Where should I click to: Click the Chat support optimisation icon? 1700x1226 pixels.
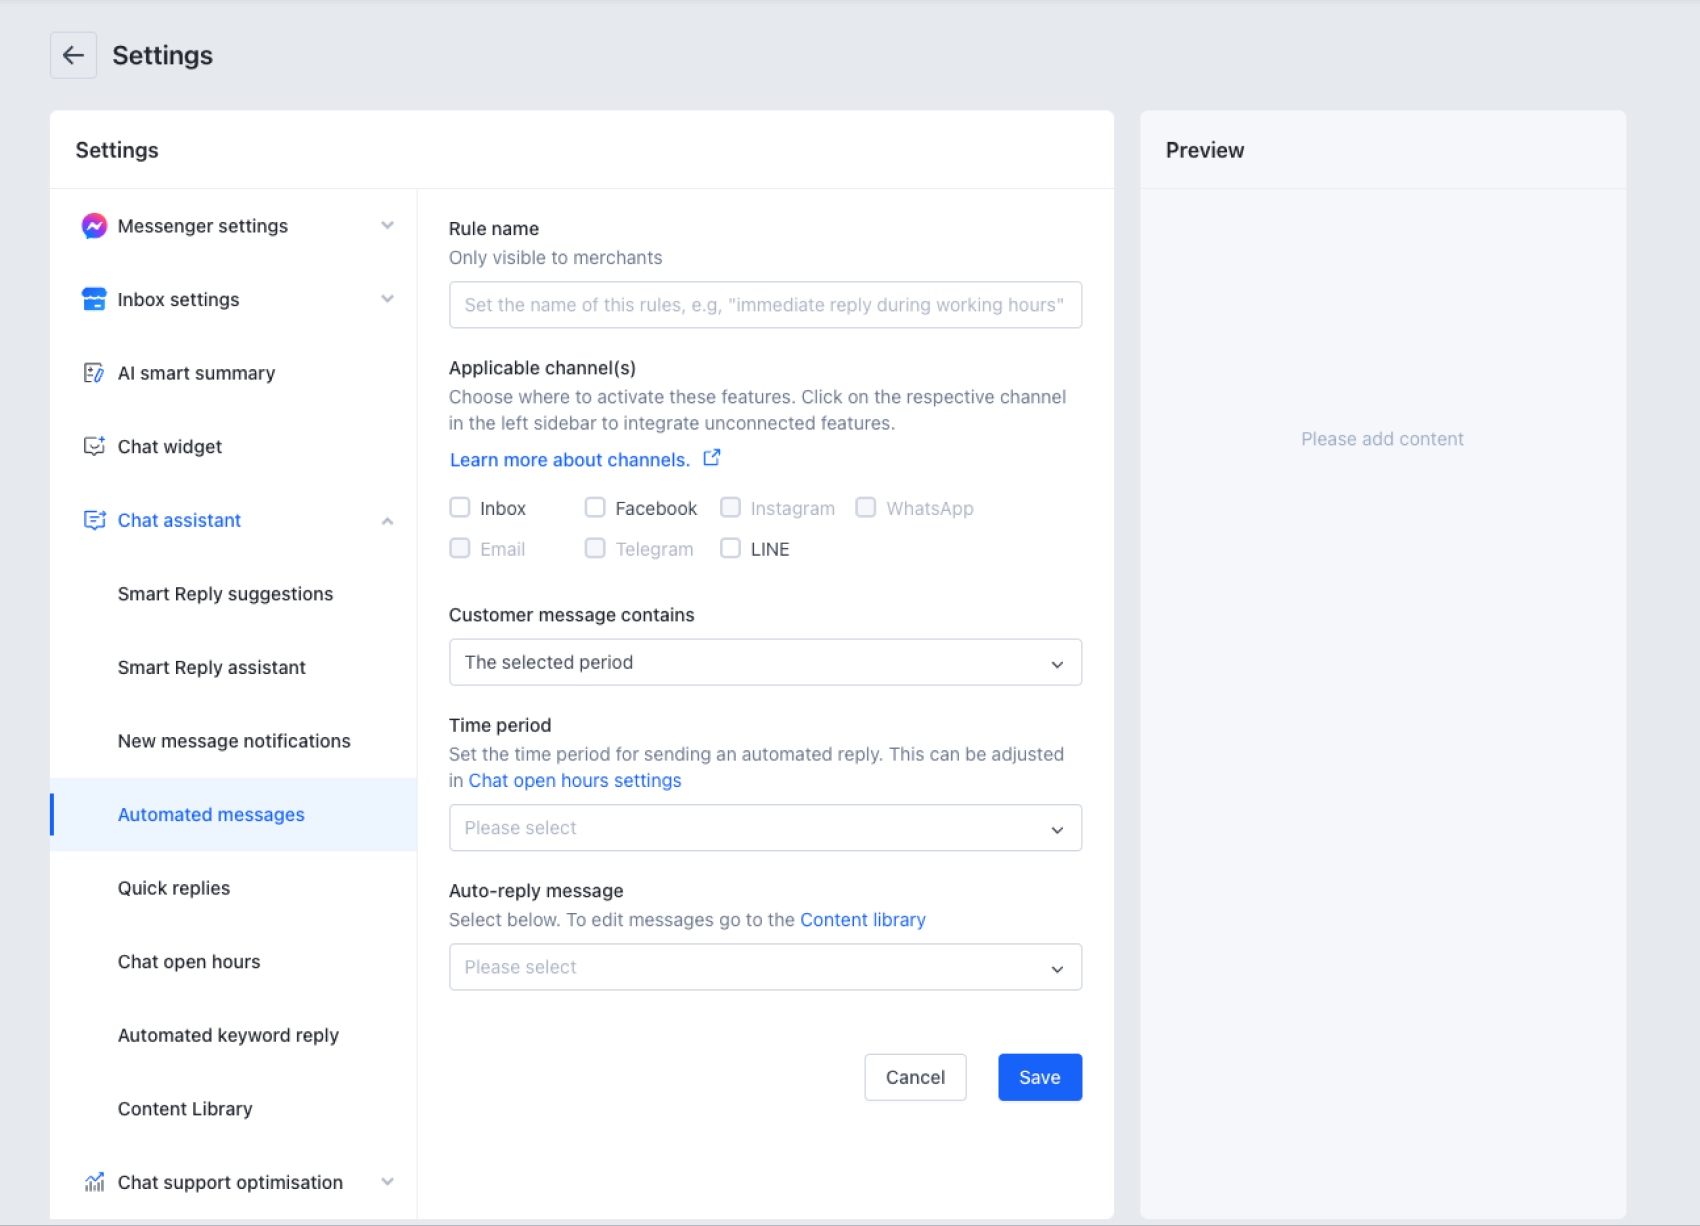[x=94, y=1182]
